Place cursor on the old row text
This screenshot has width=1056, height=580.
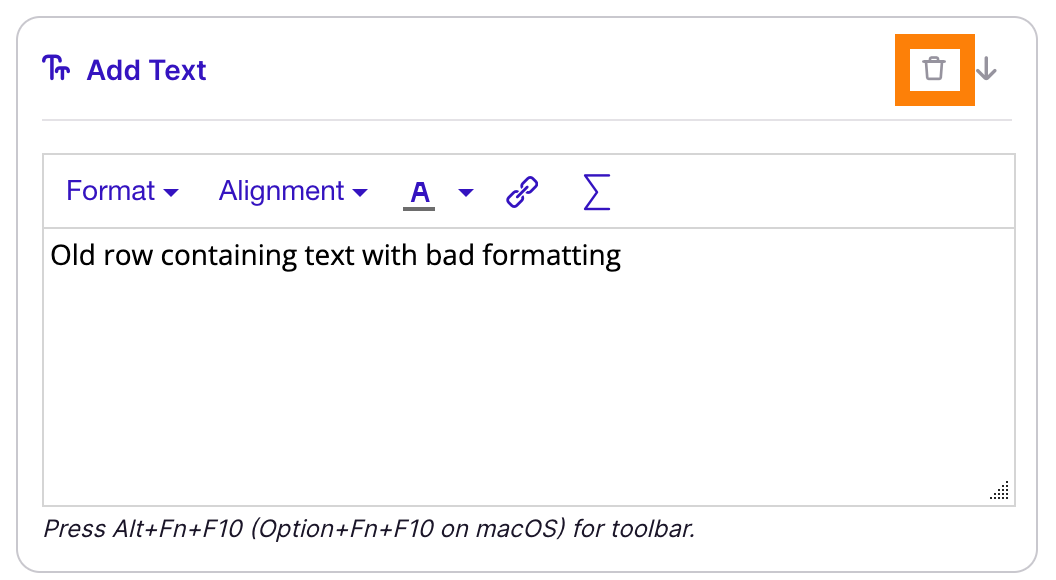click(335, 255)
